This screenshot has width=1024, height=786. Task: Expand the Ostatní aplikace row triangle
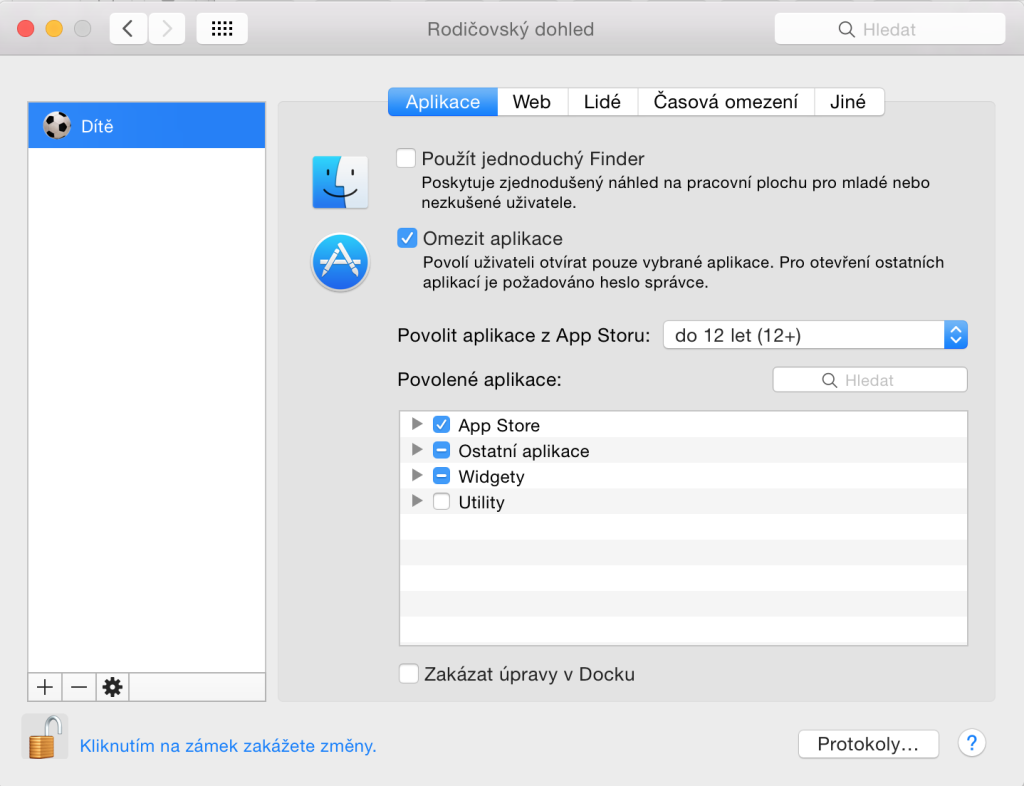[417, 450]
